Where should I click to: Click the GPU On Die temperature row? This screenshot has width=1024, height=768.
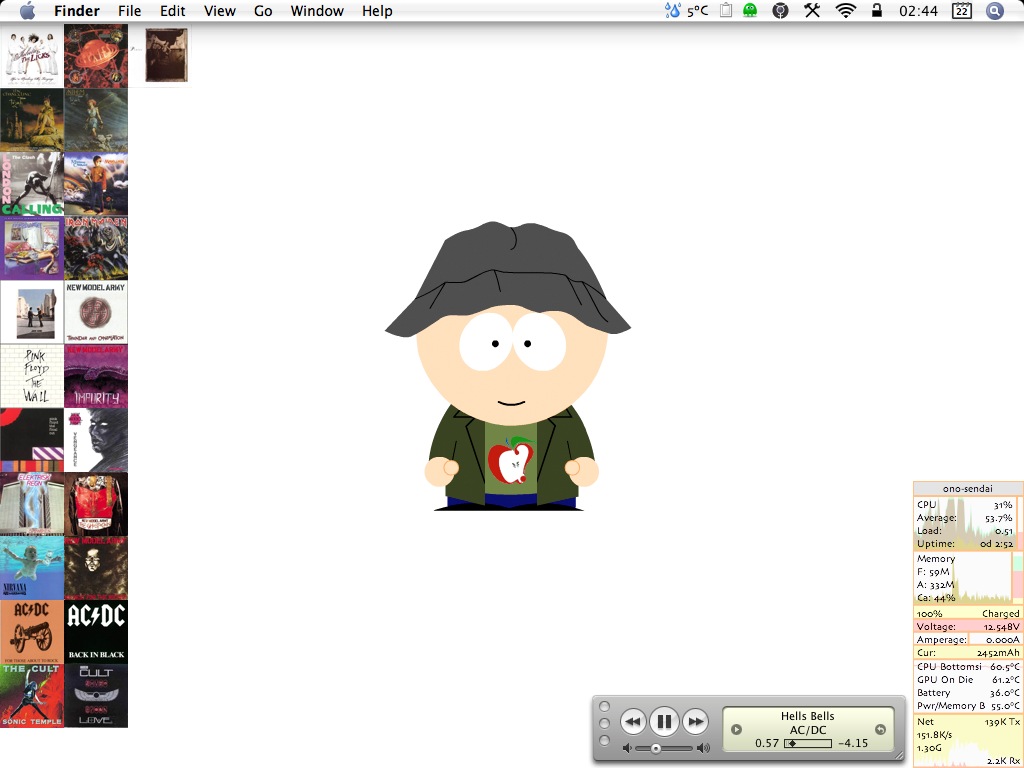(x=968, y=680)
